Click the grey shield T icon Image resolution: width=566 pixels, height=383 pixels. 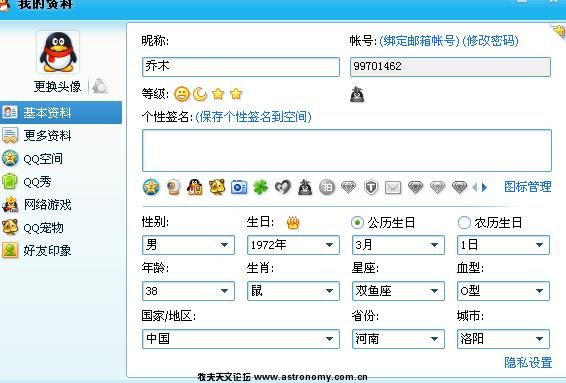pos(371,187)
